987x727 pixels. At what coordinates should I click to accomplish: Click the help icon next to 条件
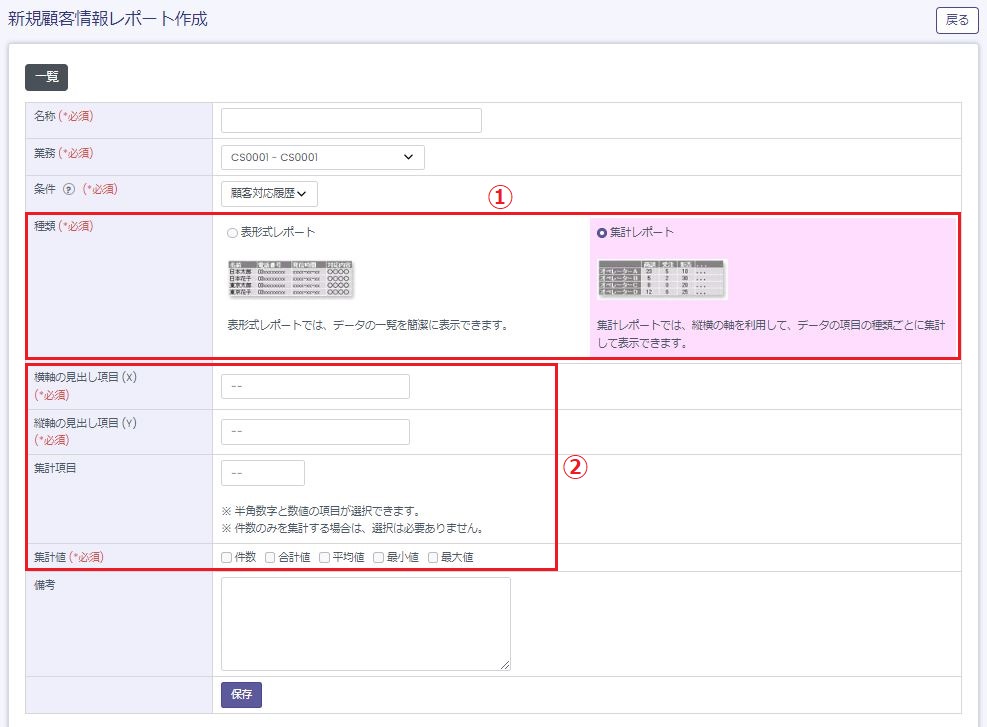pyautogui.click(x=69, y=188)
